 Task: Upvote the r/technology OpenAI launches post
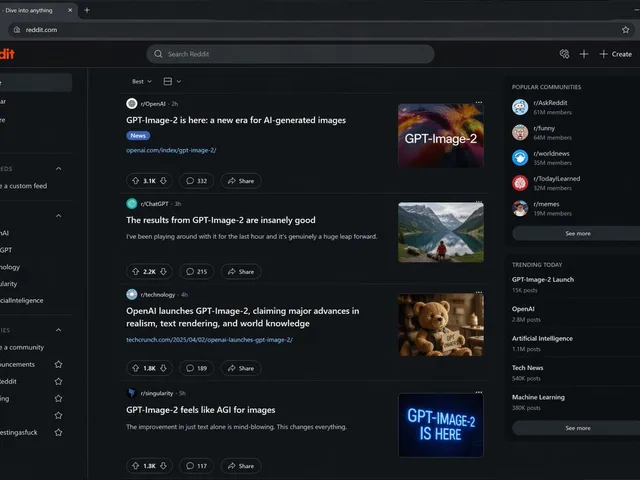(136, 368)
